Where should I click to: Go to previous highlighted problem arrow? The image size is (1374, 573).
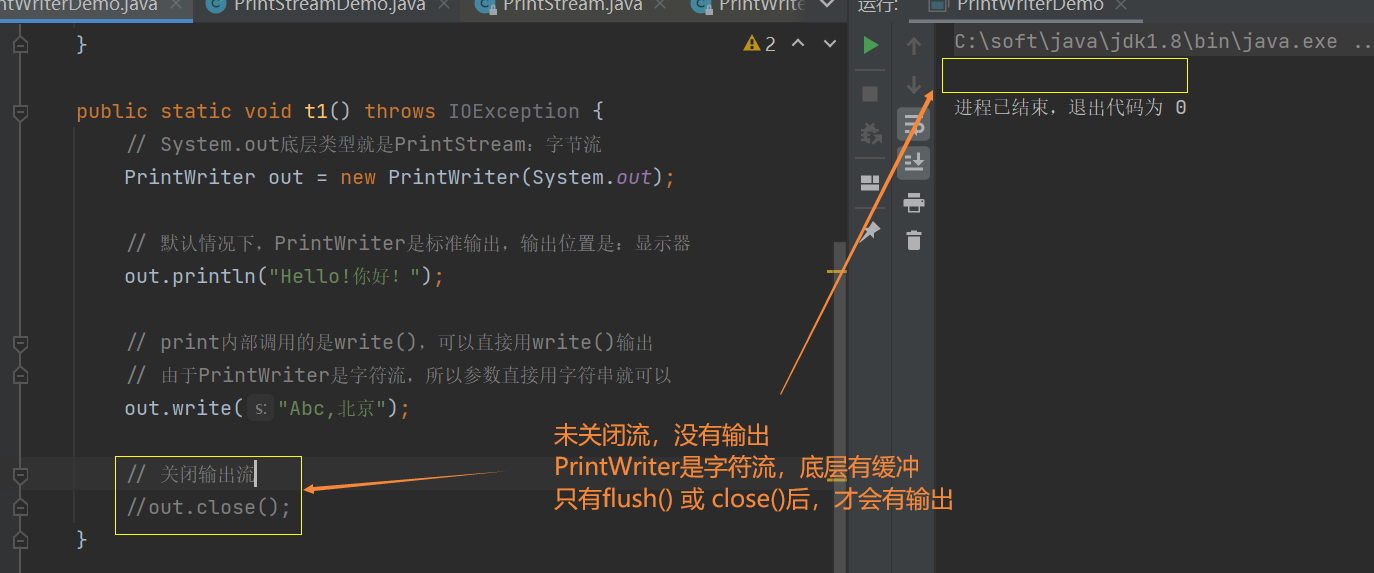(x=798, y=44)
